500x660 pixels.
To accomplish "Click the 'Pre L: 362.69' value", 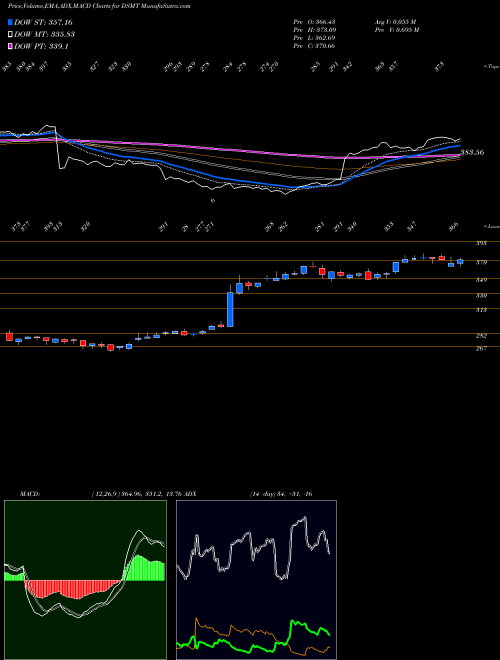I will tap(314, 38).
